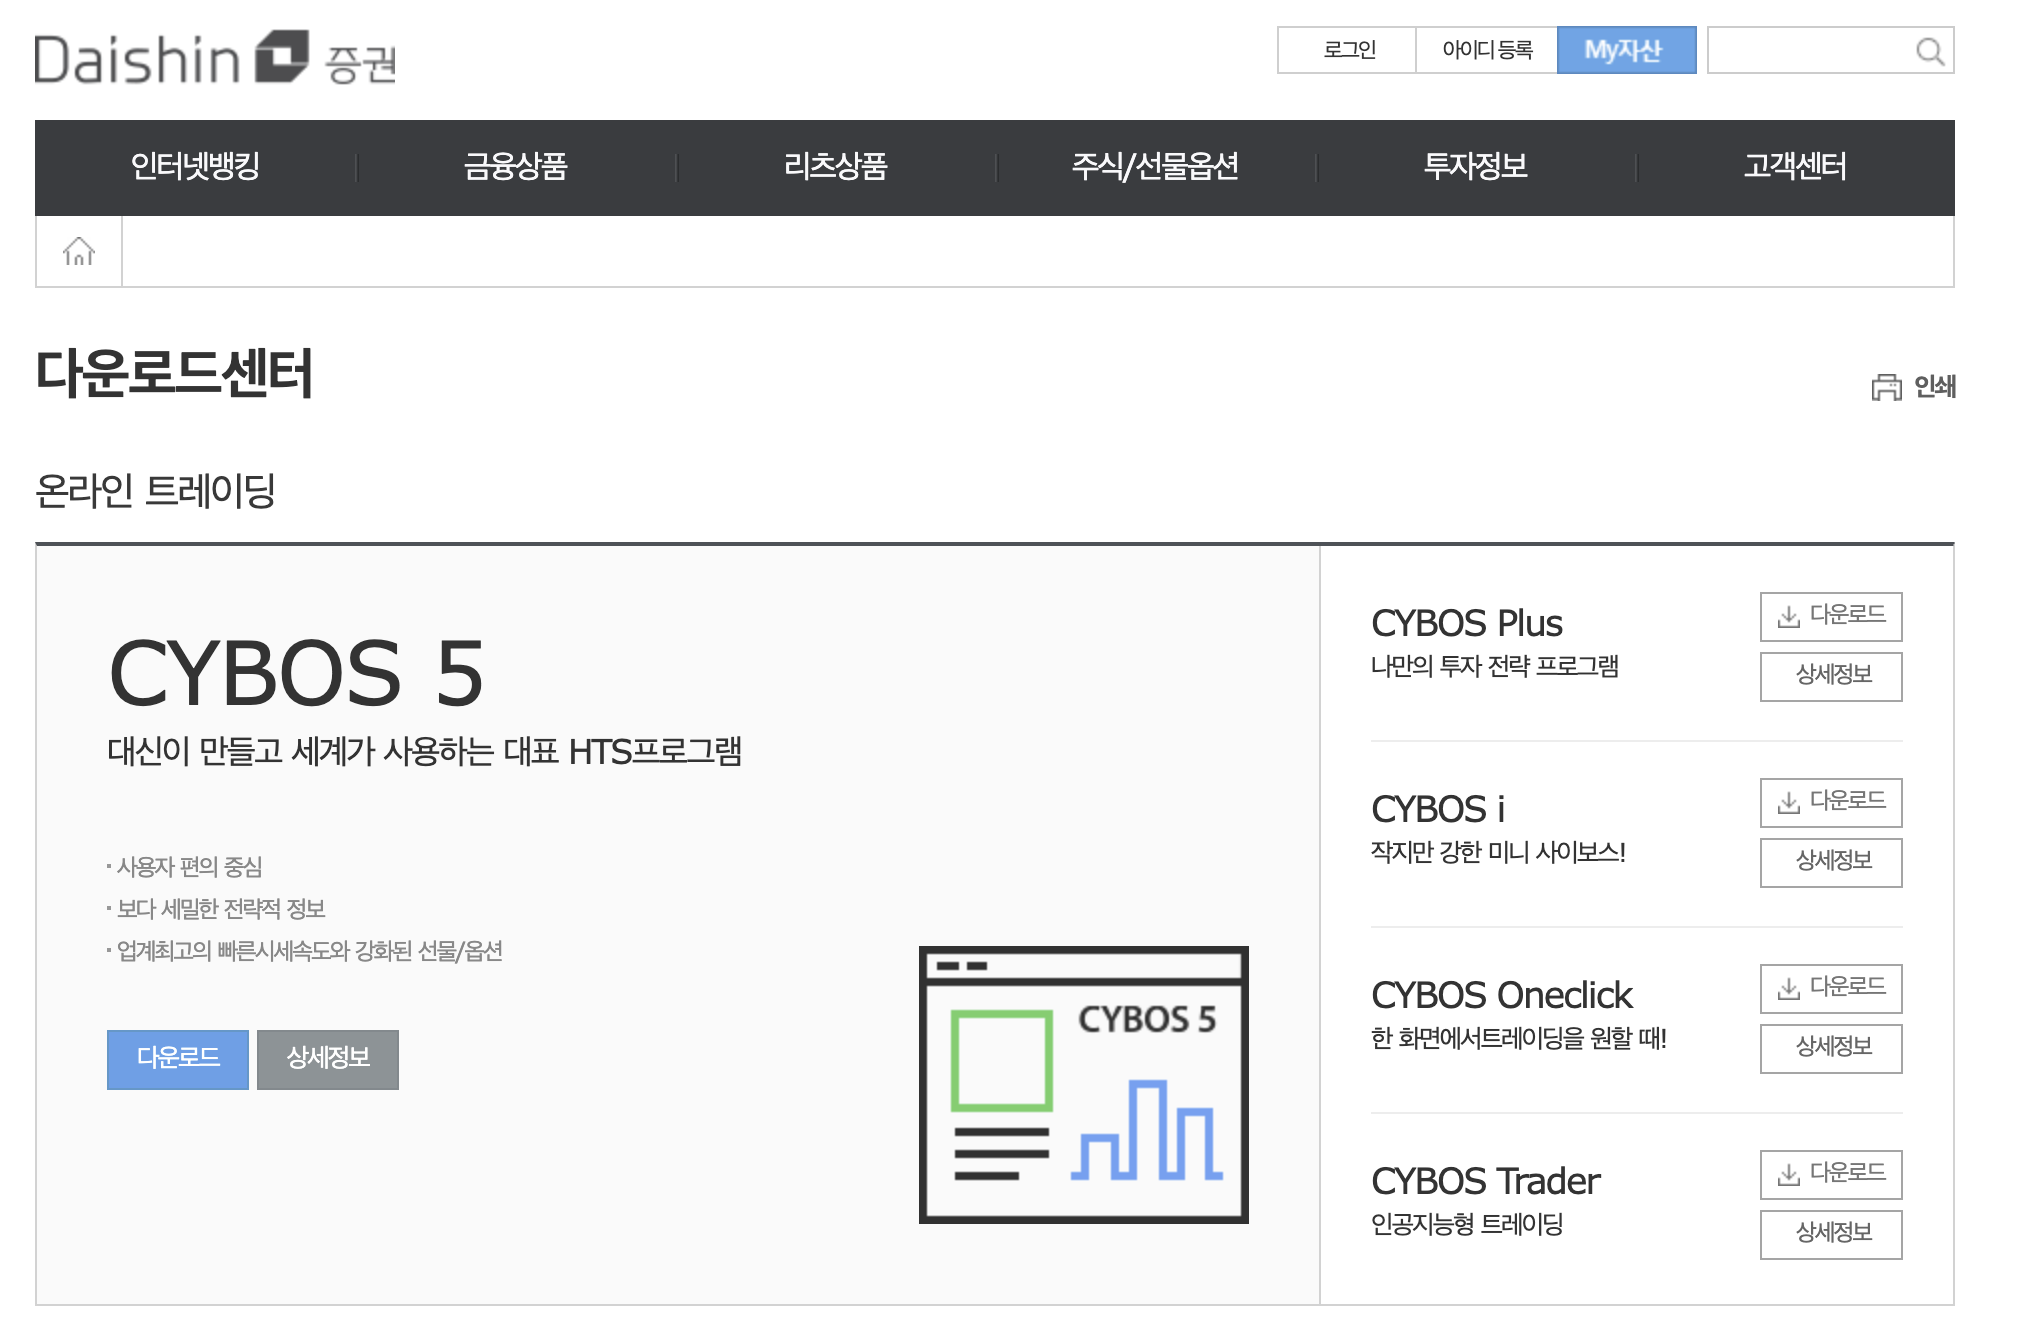Open the 고객센터 menu

click(x=1795, y=167)
